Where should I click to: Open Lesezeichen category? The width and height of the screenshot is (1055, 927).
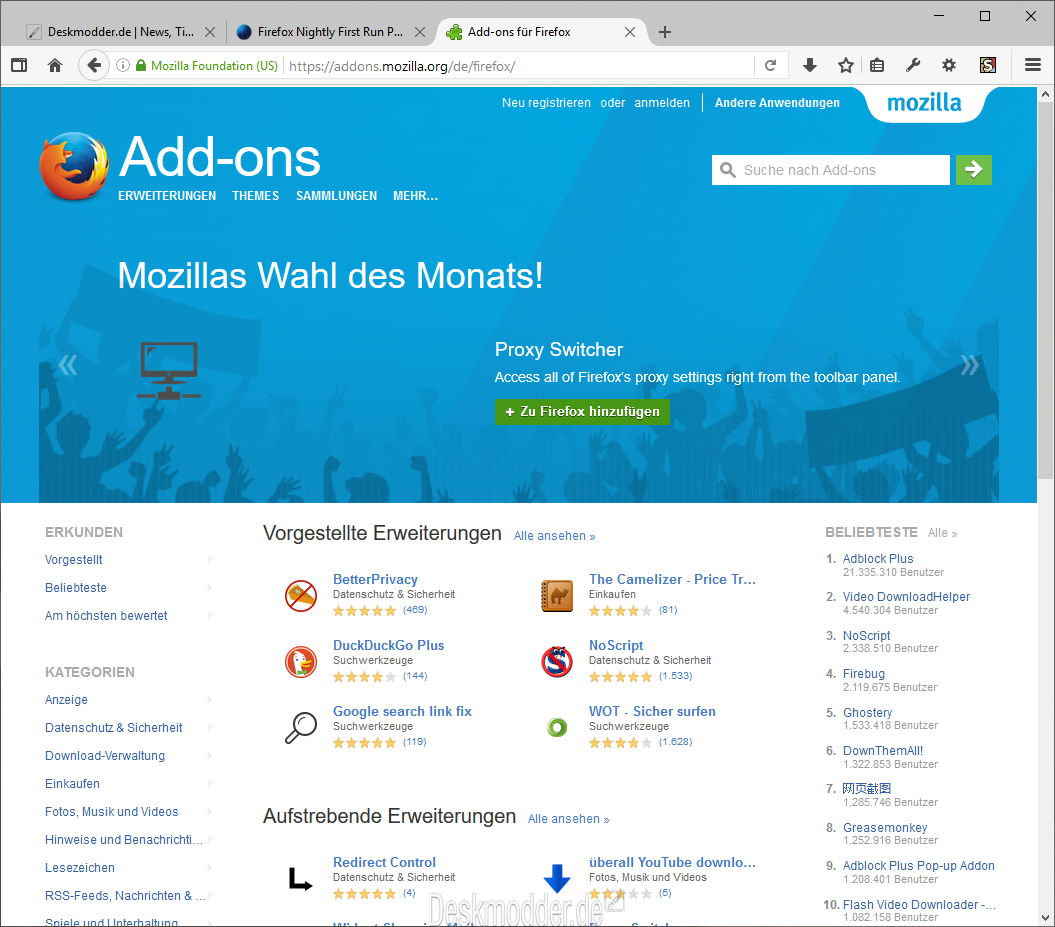79,868
